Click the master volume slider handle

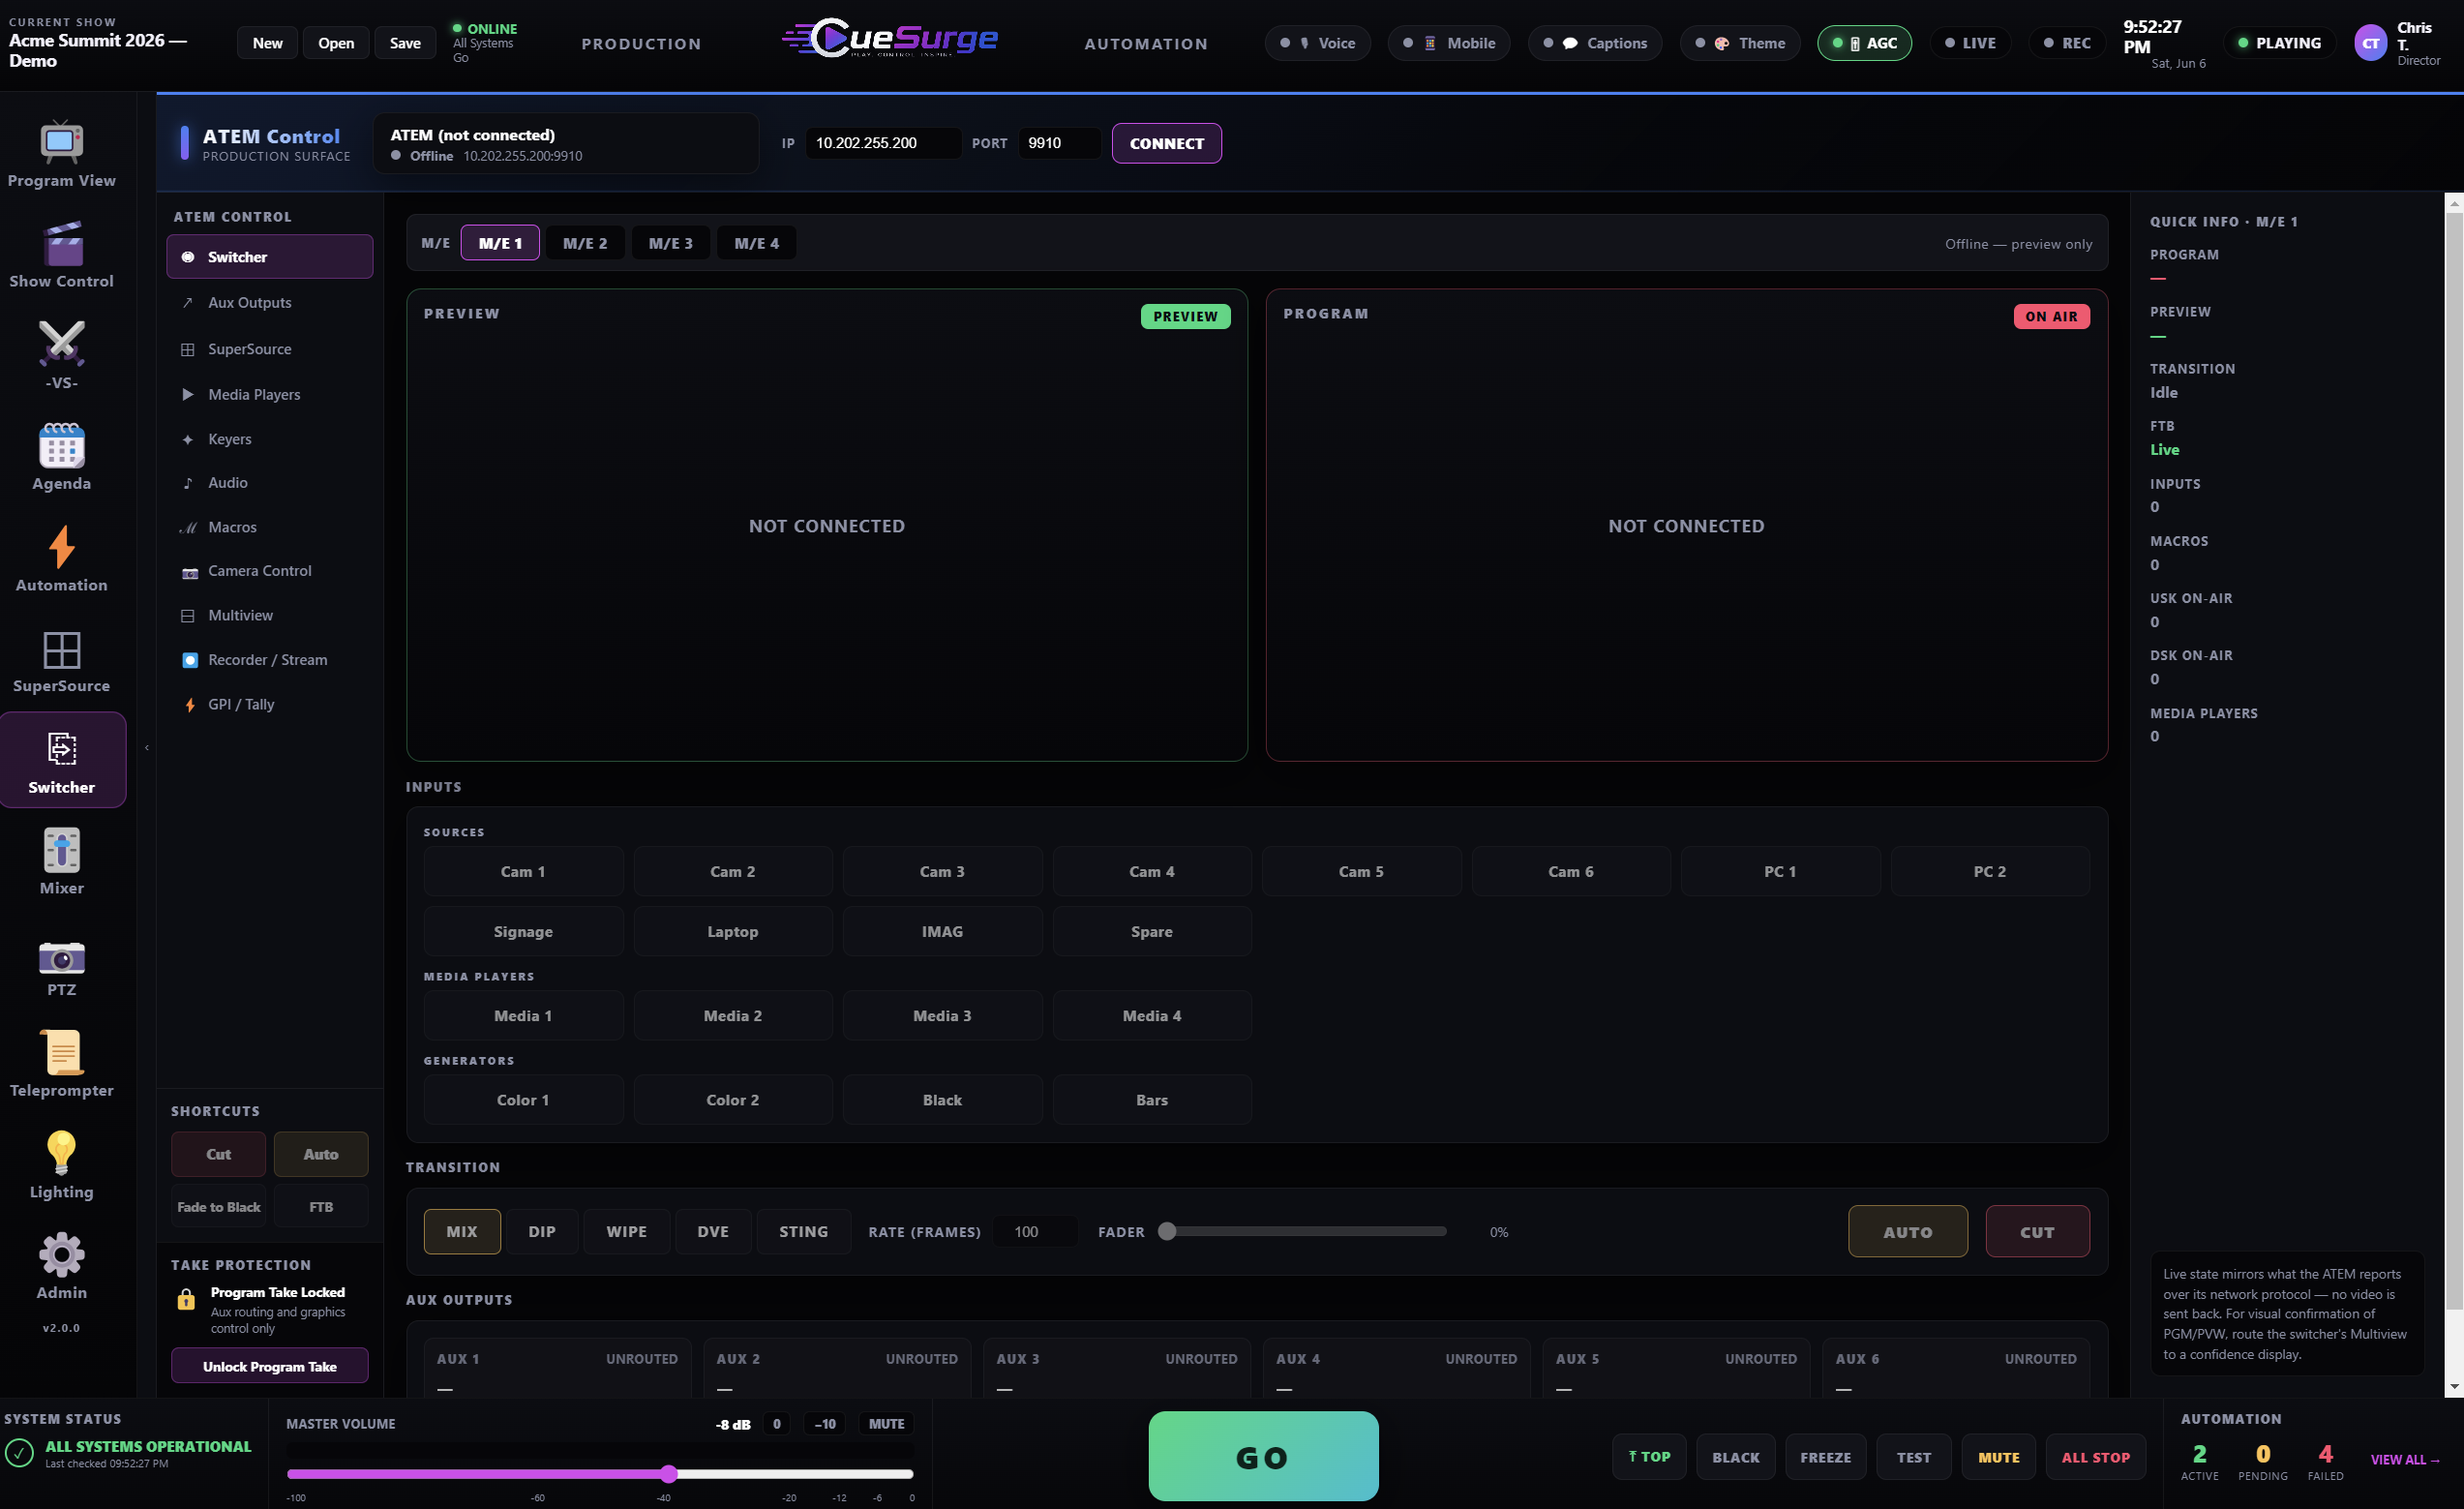pyautogui.click(x=669, y=1474)
